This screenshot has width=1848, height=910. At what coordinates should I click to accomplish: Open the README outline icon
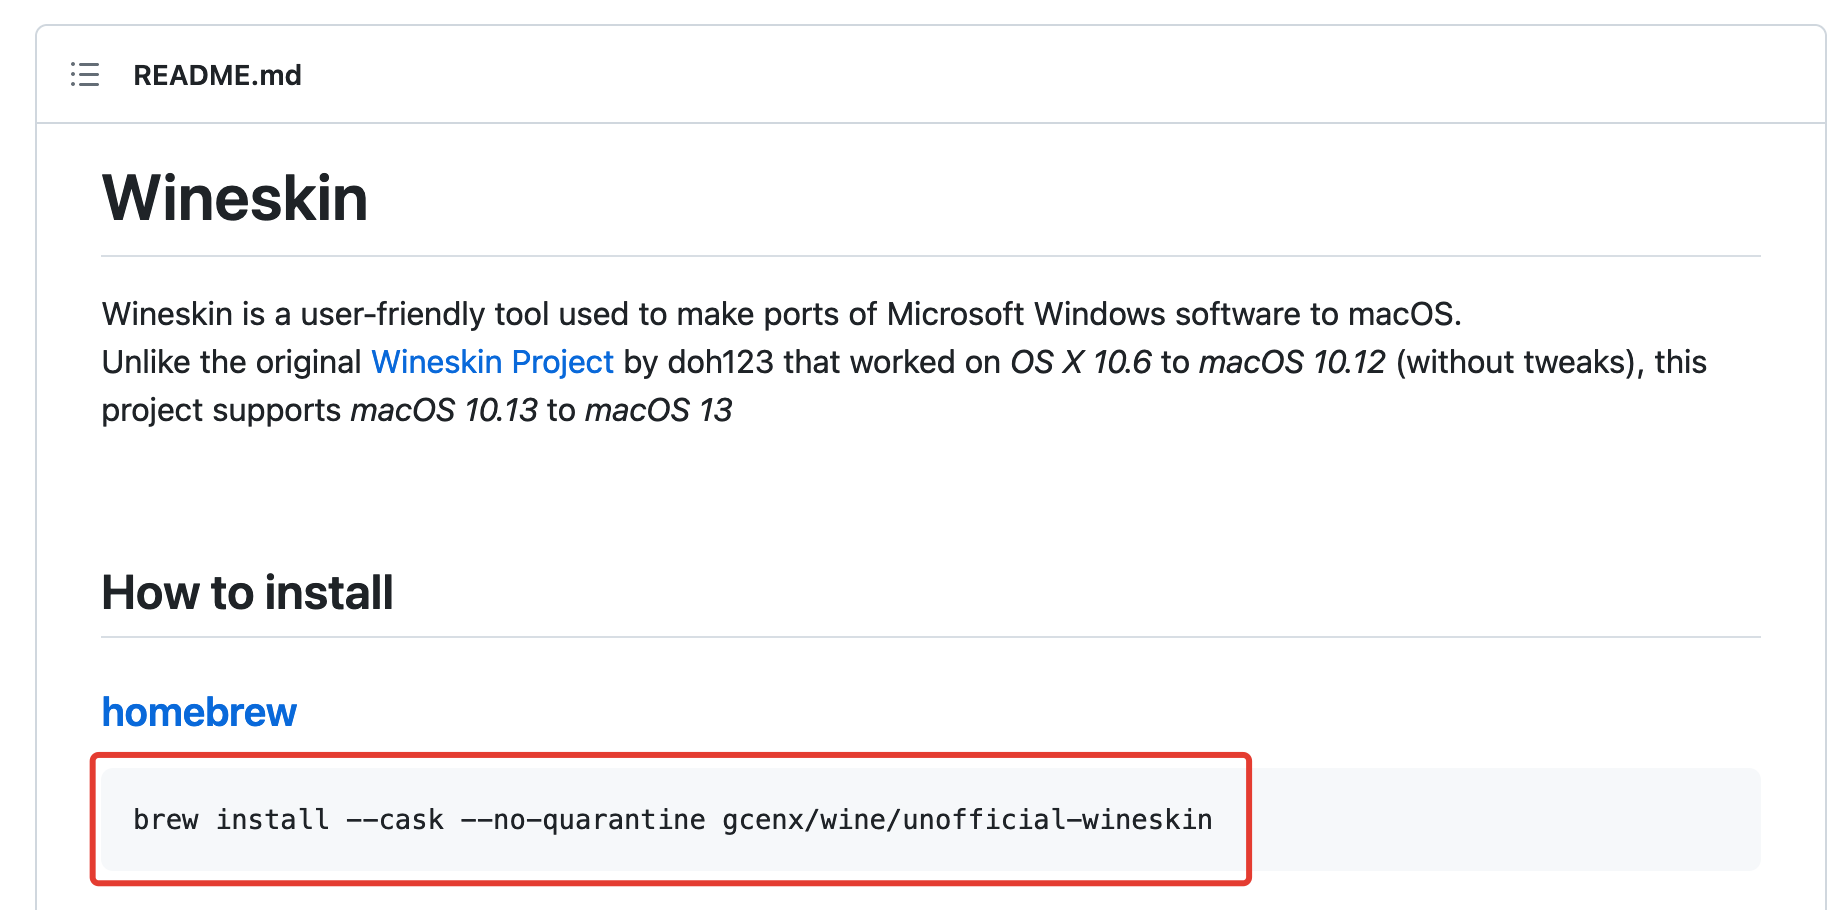85,75
